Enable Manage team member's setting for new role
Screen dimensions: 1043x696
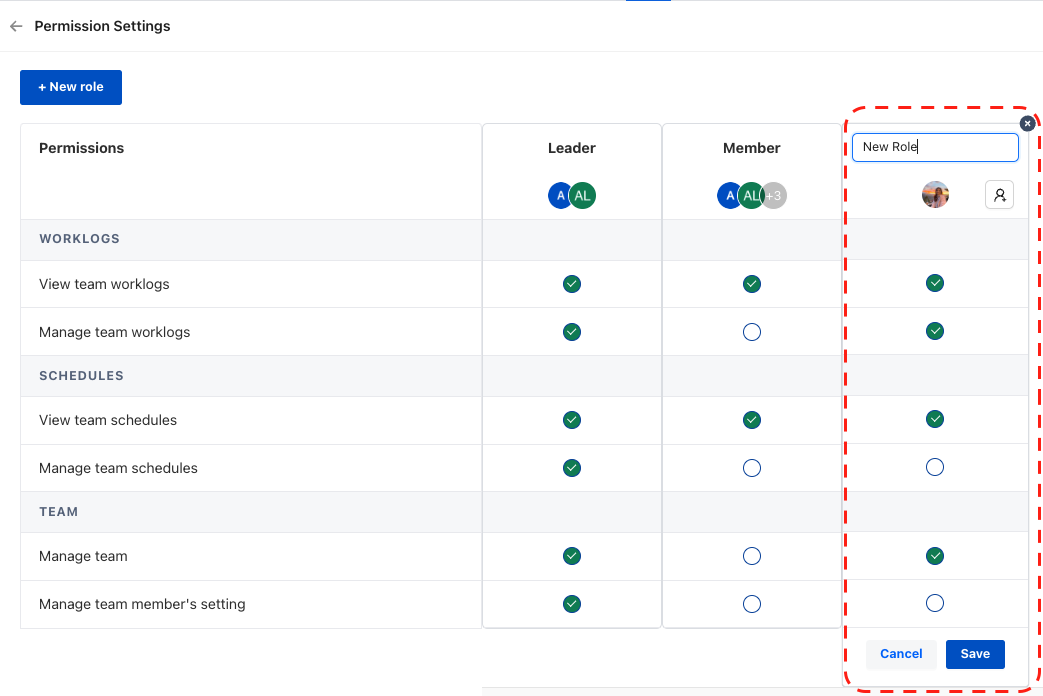(935, 603)
